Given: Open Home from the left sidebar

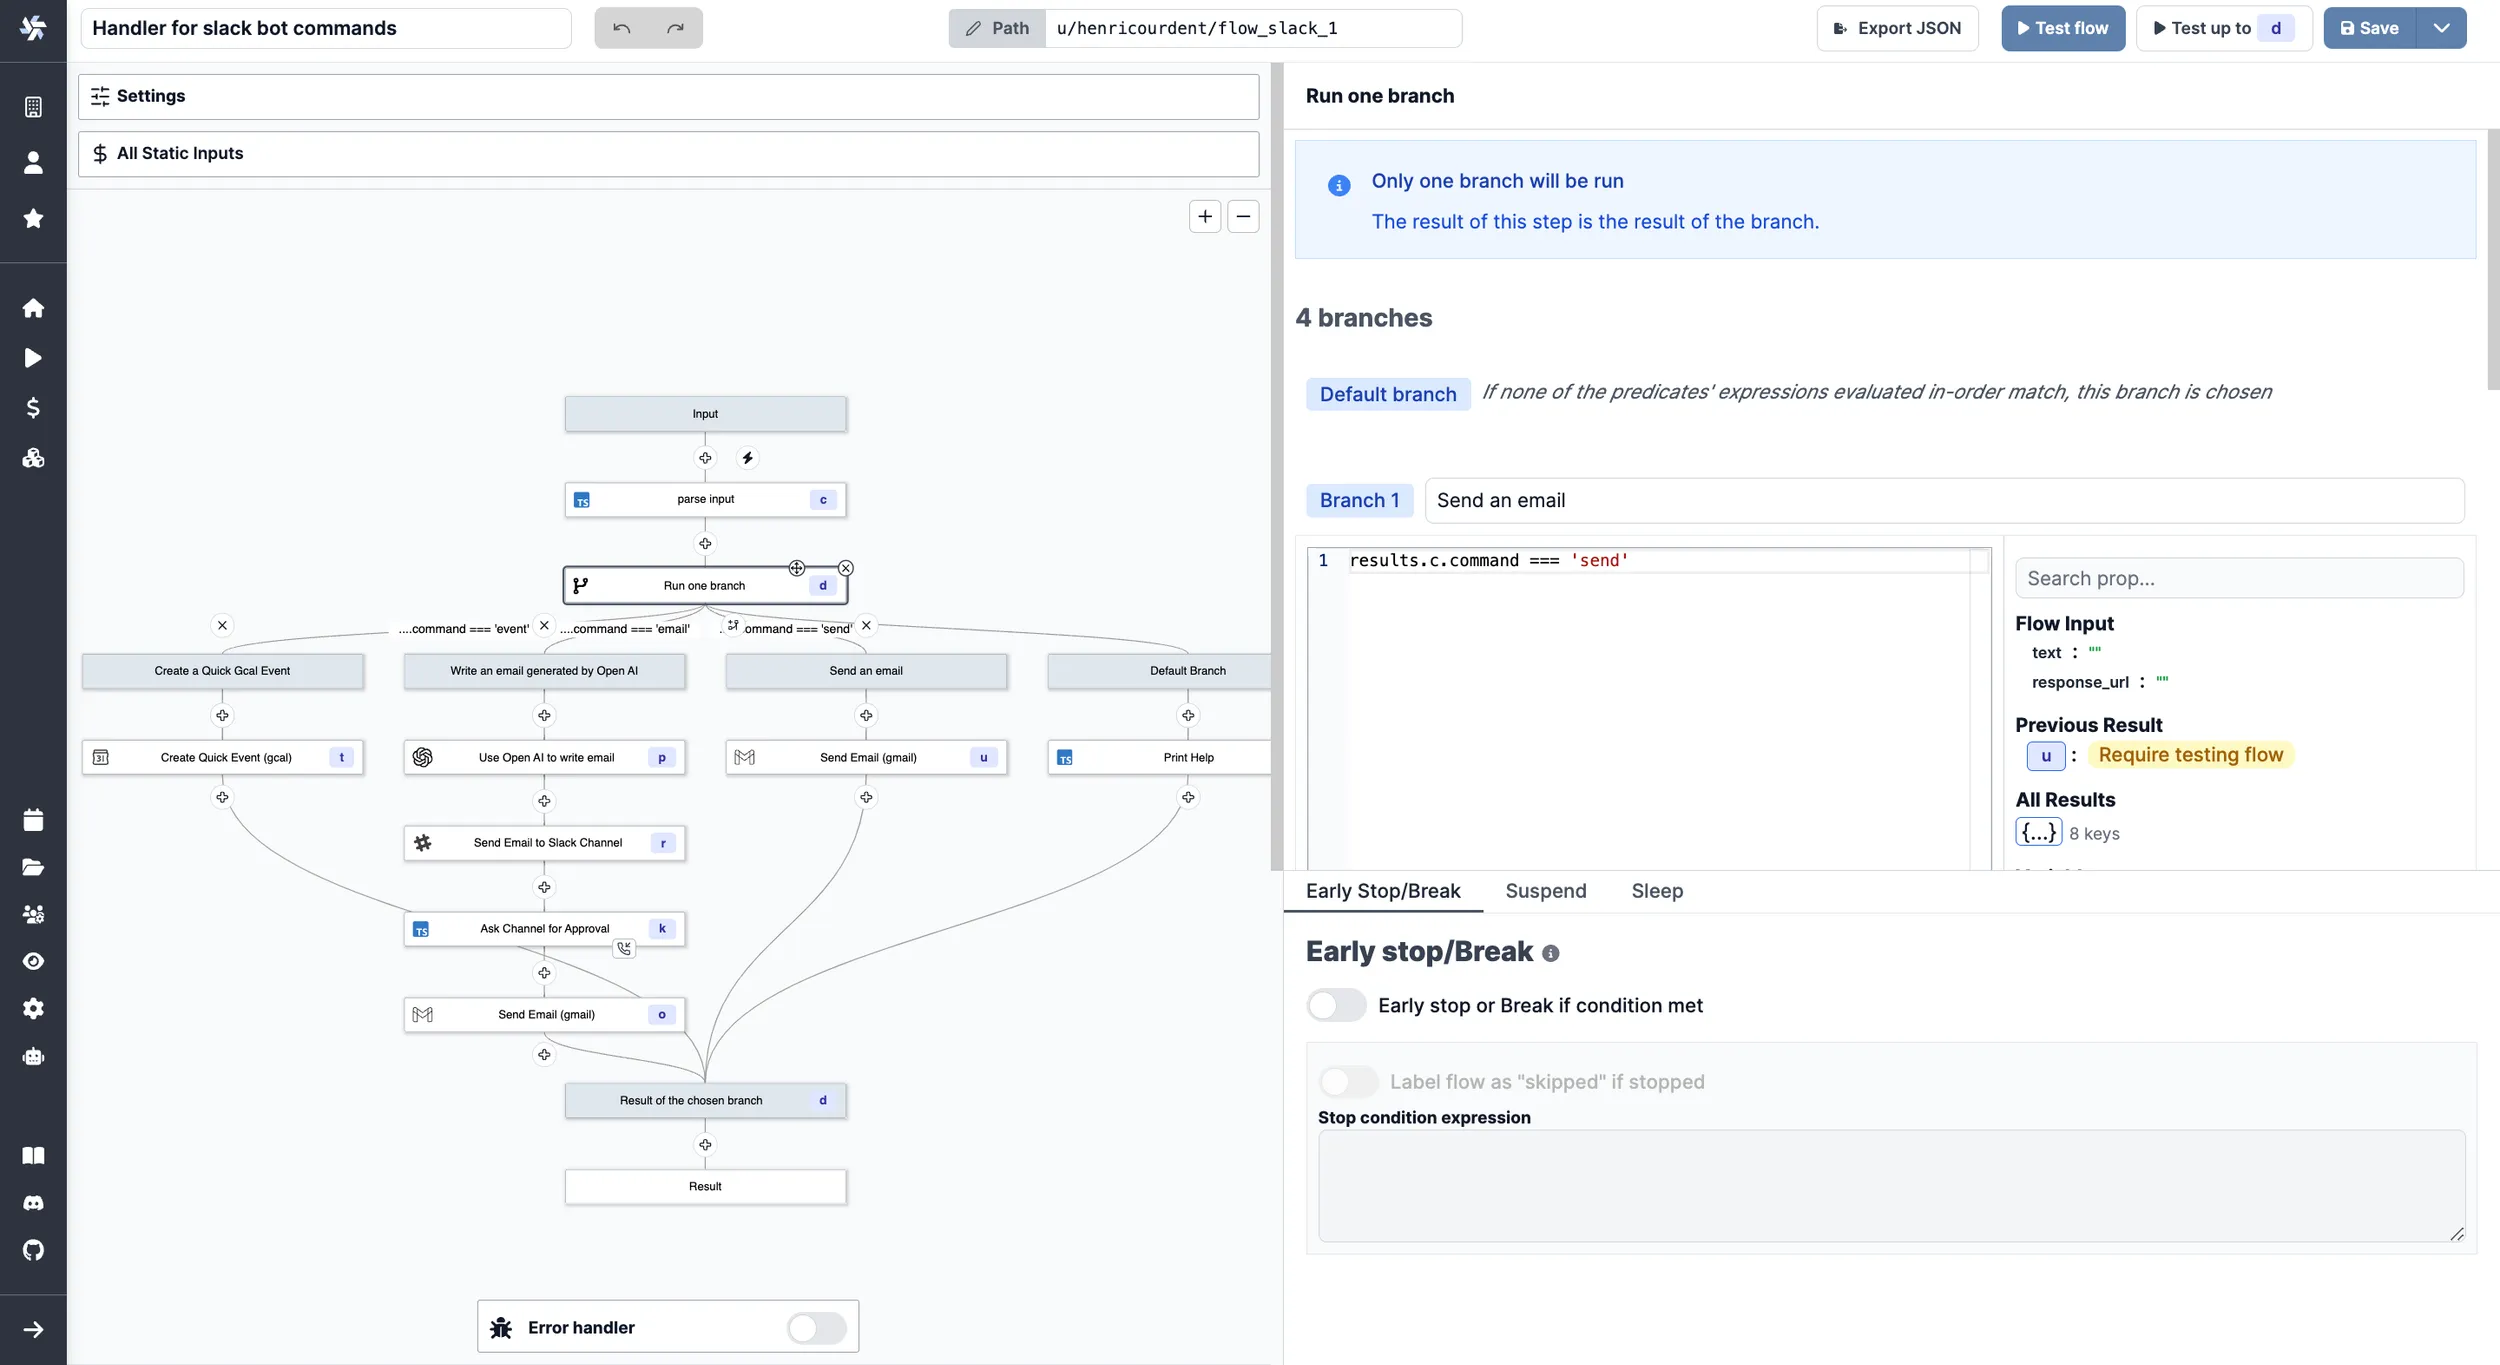Looking at the screenshot, I should pos(33,308).
